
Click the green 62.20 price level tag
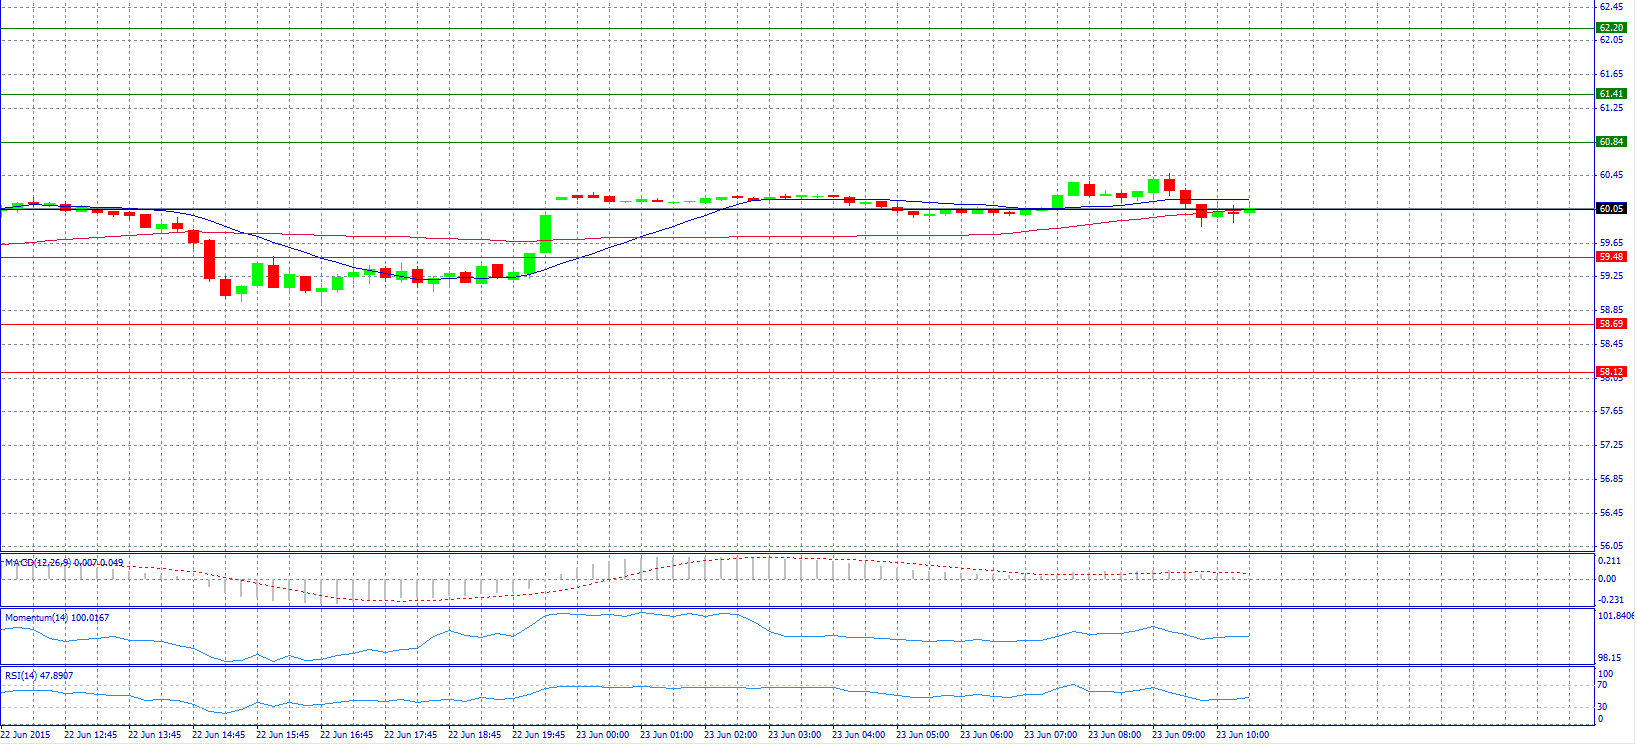(x=1611, y=28)
